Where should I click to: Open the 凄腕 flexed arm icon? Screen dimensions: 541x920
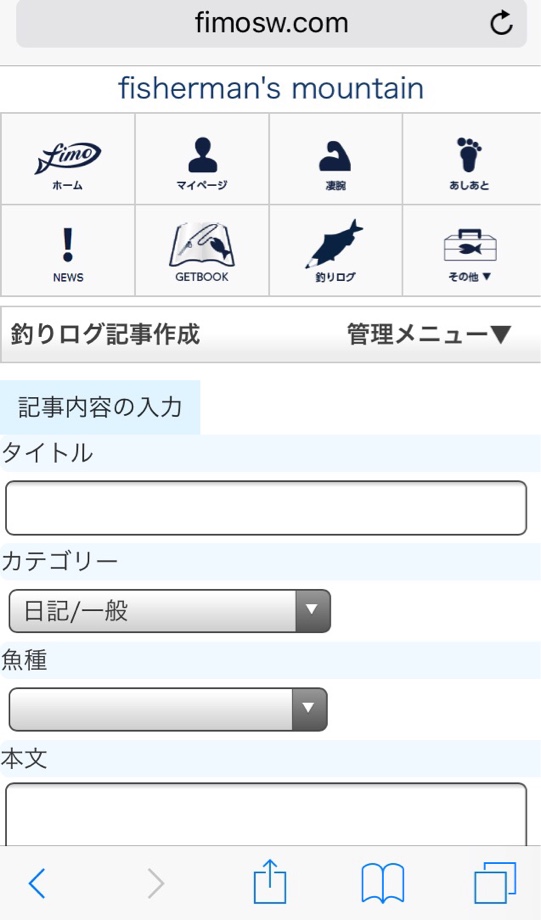point(336,160)
